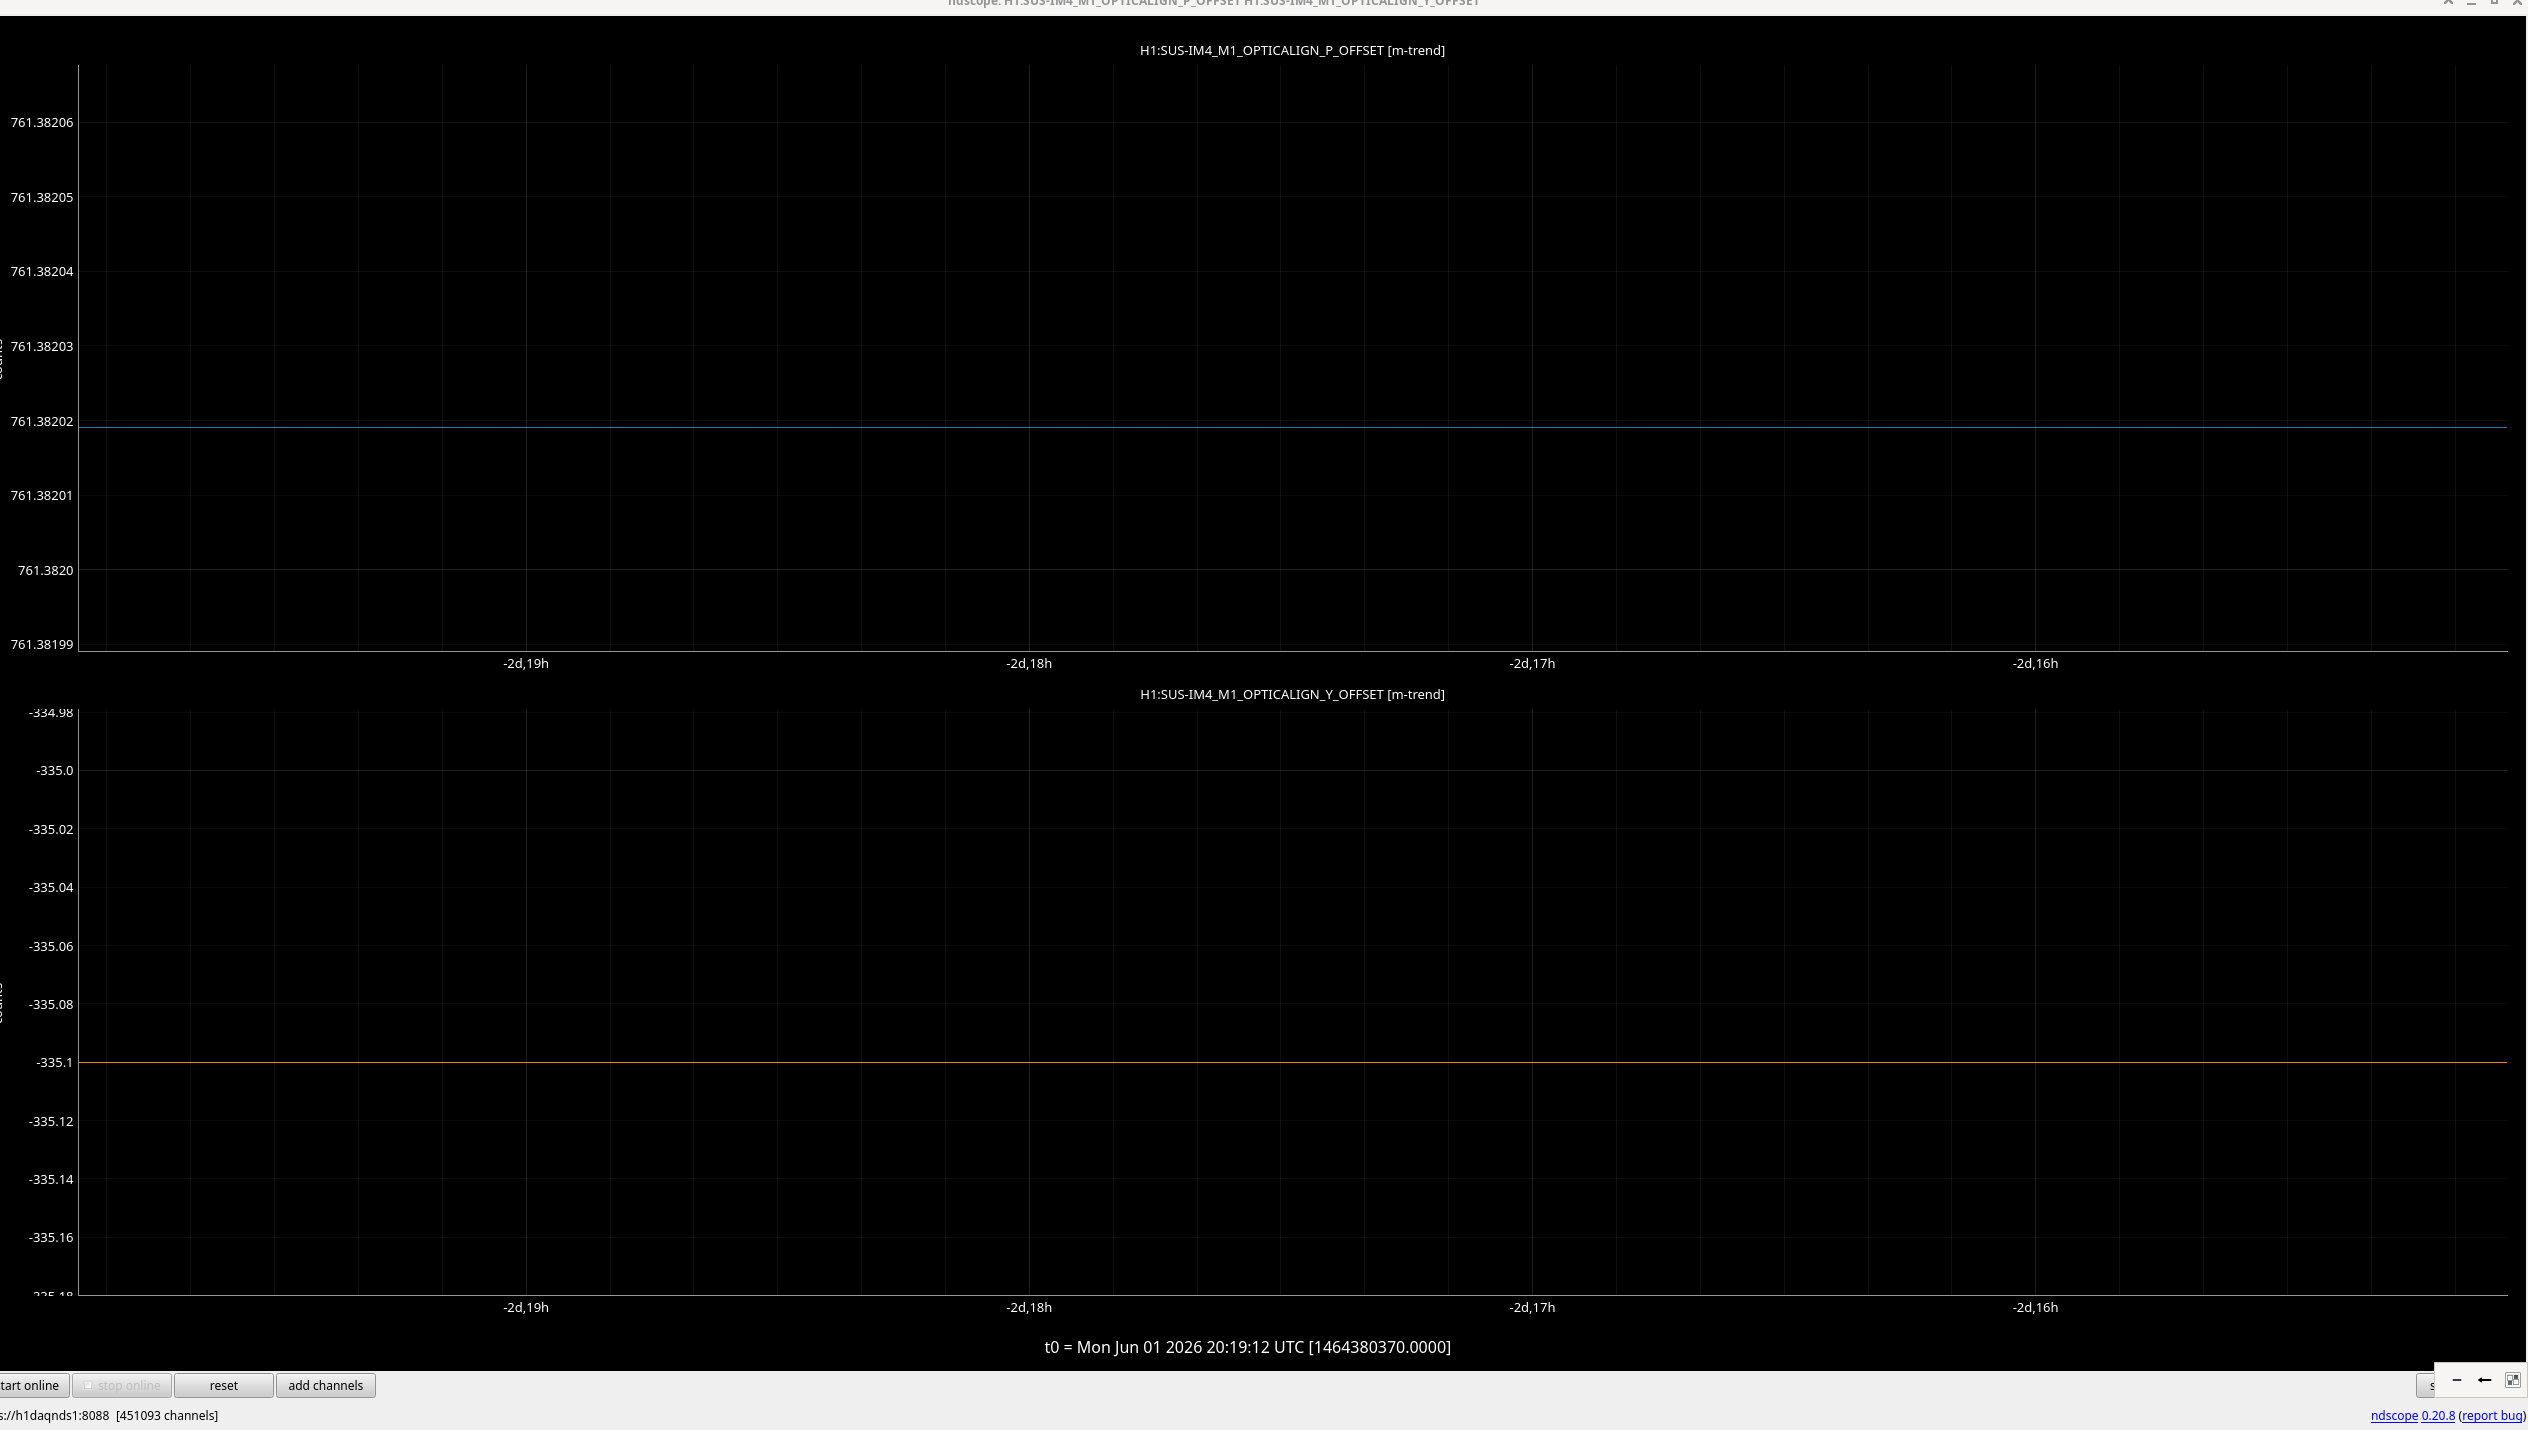Click the -2d,16h tick on lower plot axis
The height and width of the screenshot is (1430, 2528).
click(2035, 1307)
